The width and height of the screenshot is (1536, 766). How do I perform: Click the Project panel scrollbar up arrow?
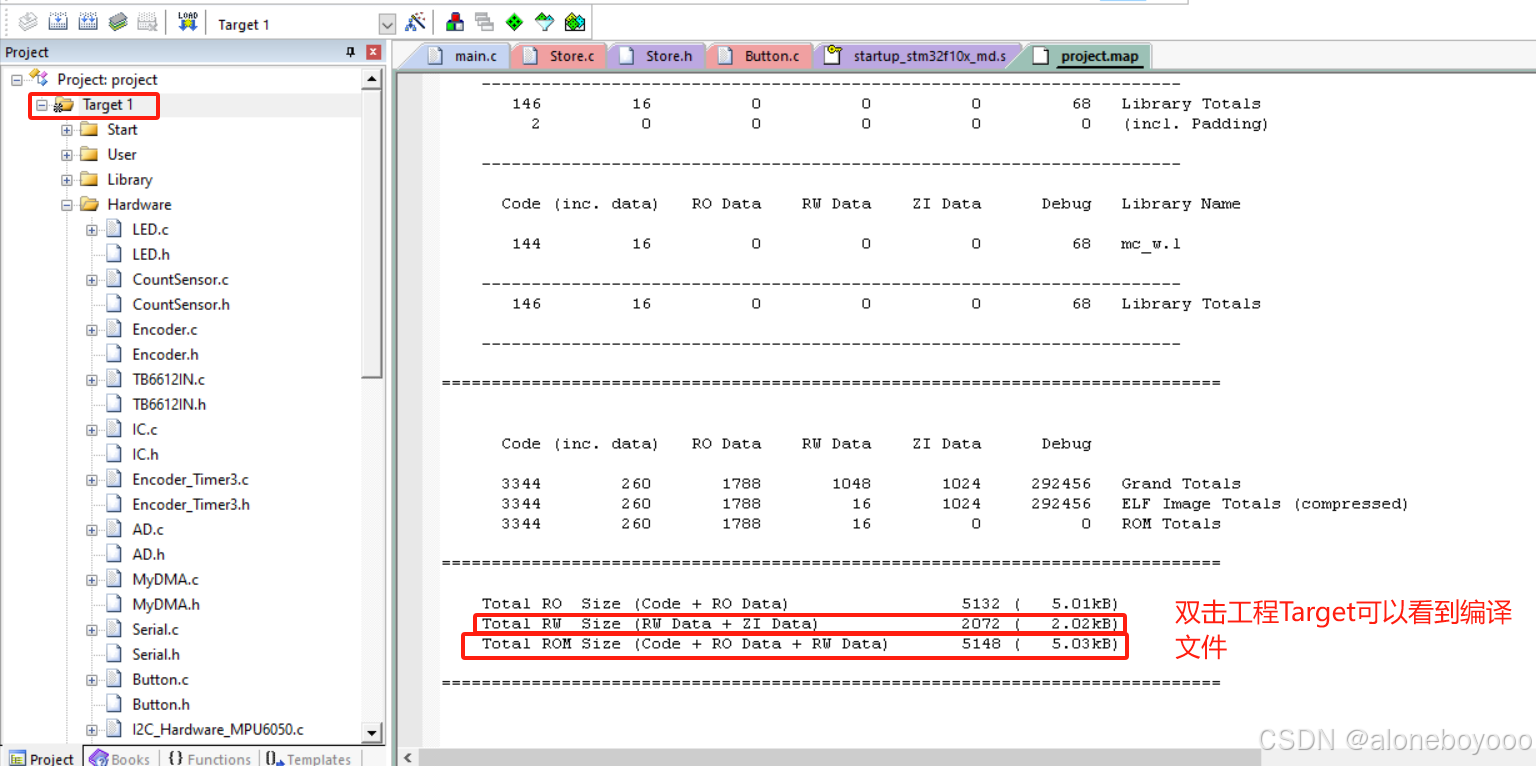[372, 78]
